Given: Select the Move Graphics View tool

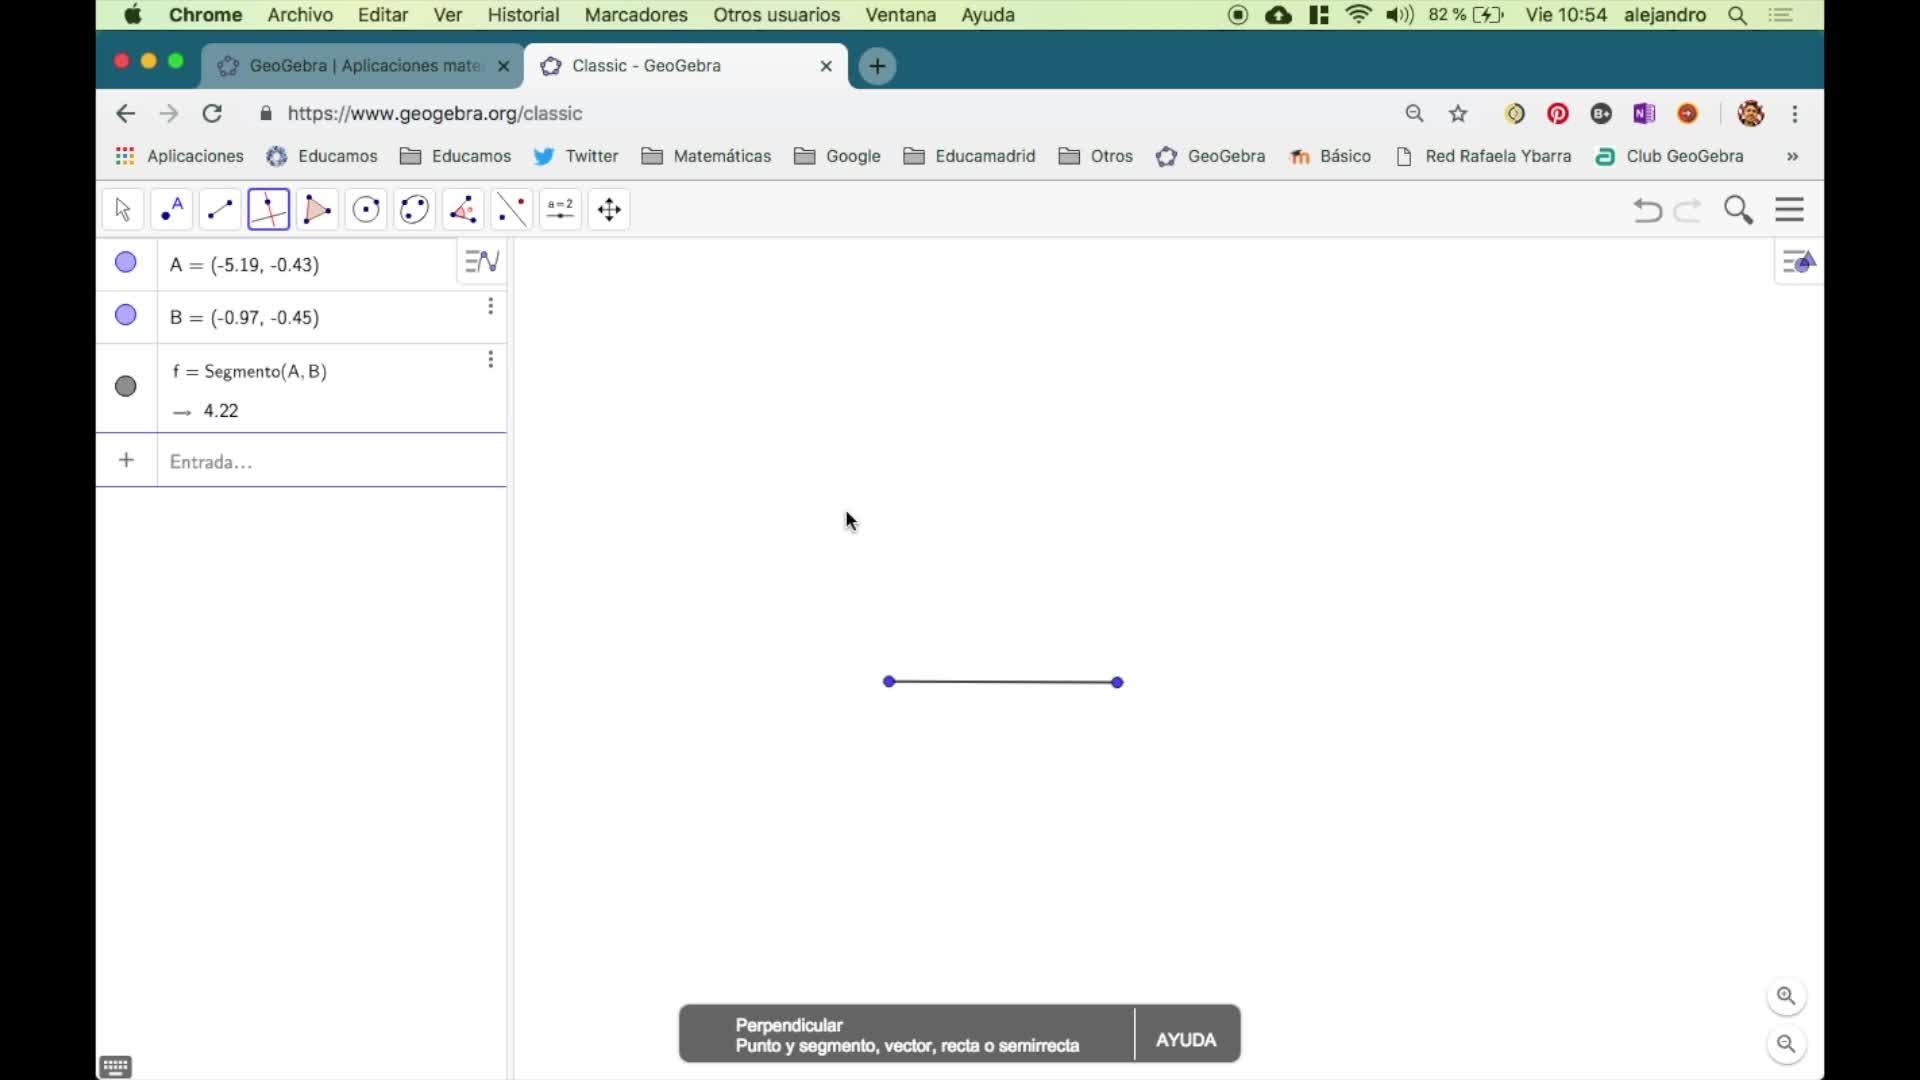Looking at the screenshot, I should (x=609, y=210).
